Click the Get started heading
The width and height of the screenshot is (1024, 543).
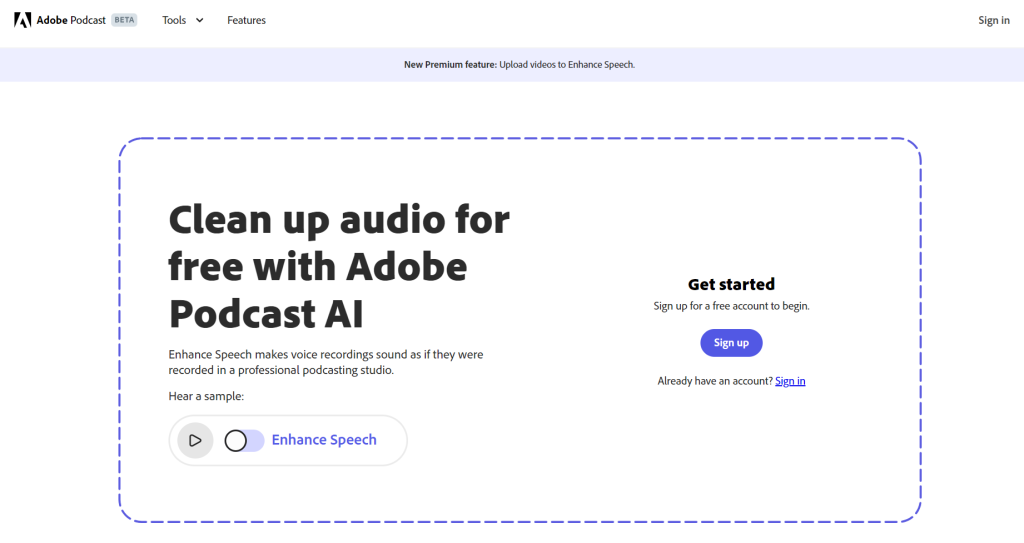pos(731,284)
